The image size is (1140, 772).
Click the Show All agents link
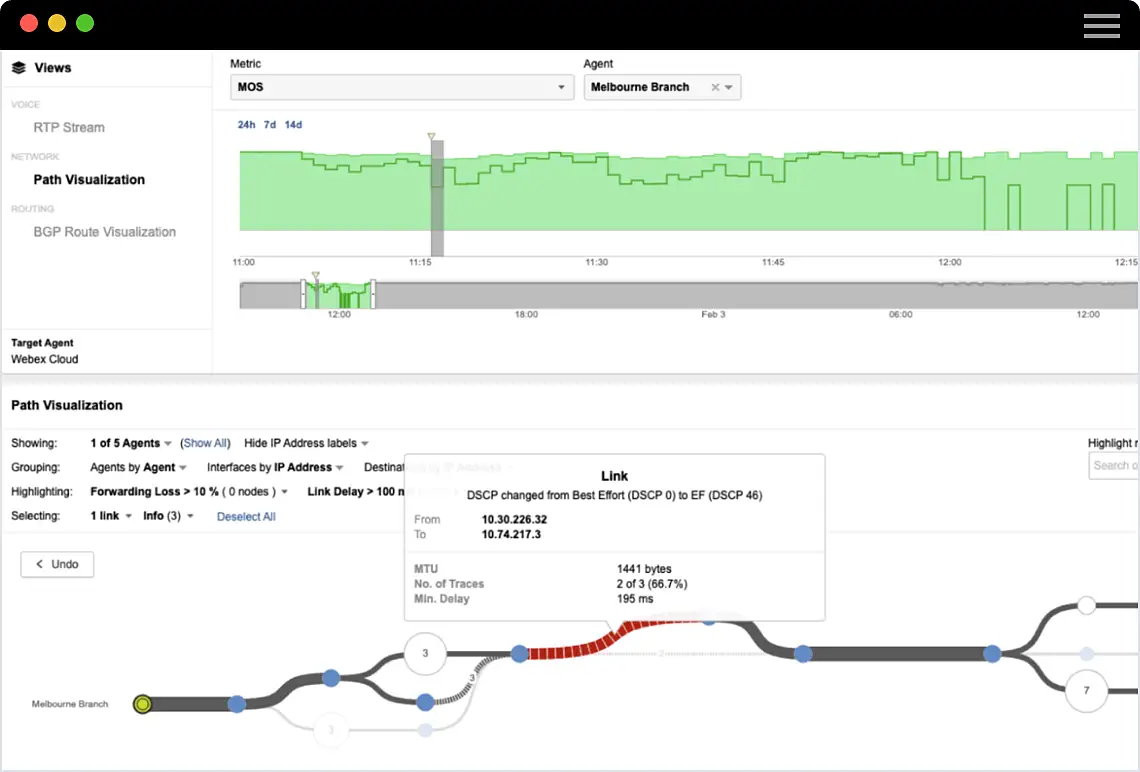click(204, 443)
